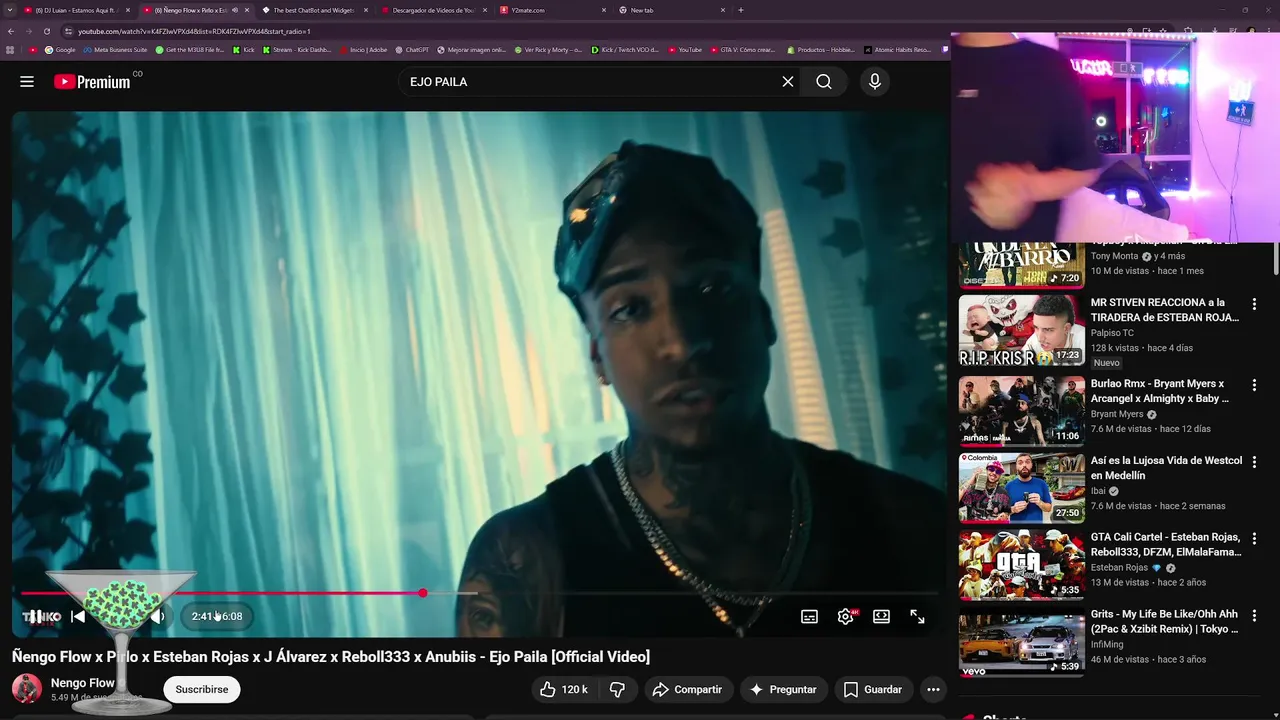The width and height of the screenshot is (1280, 720).
Task: Open the Meta Business Suite bookmark
Action: pos(116,50)
